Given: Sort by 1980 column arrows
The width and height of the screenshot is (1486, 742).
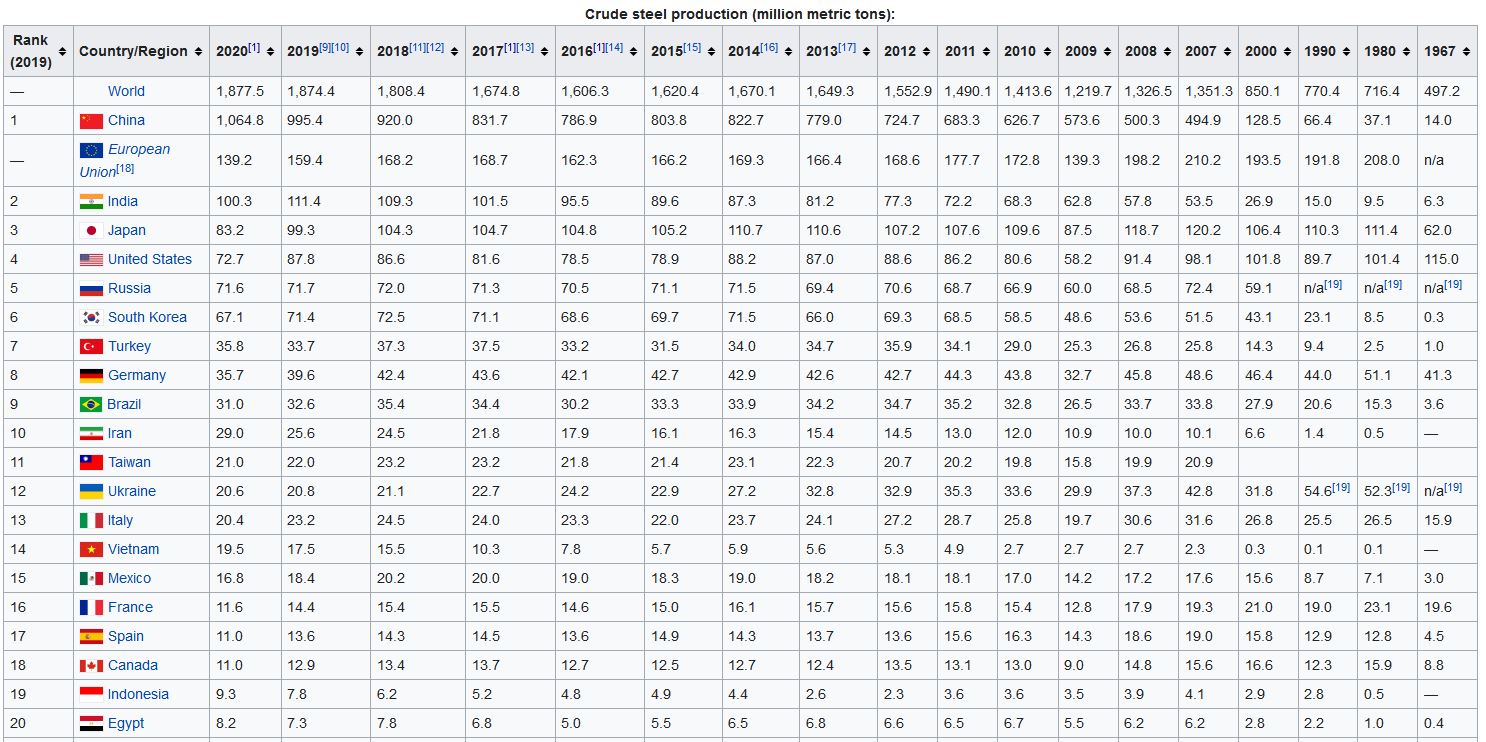Looking at the screenshot, I should [x=1406, y=51].
